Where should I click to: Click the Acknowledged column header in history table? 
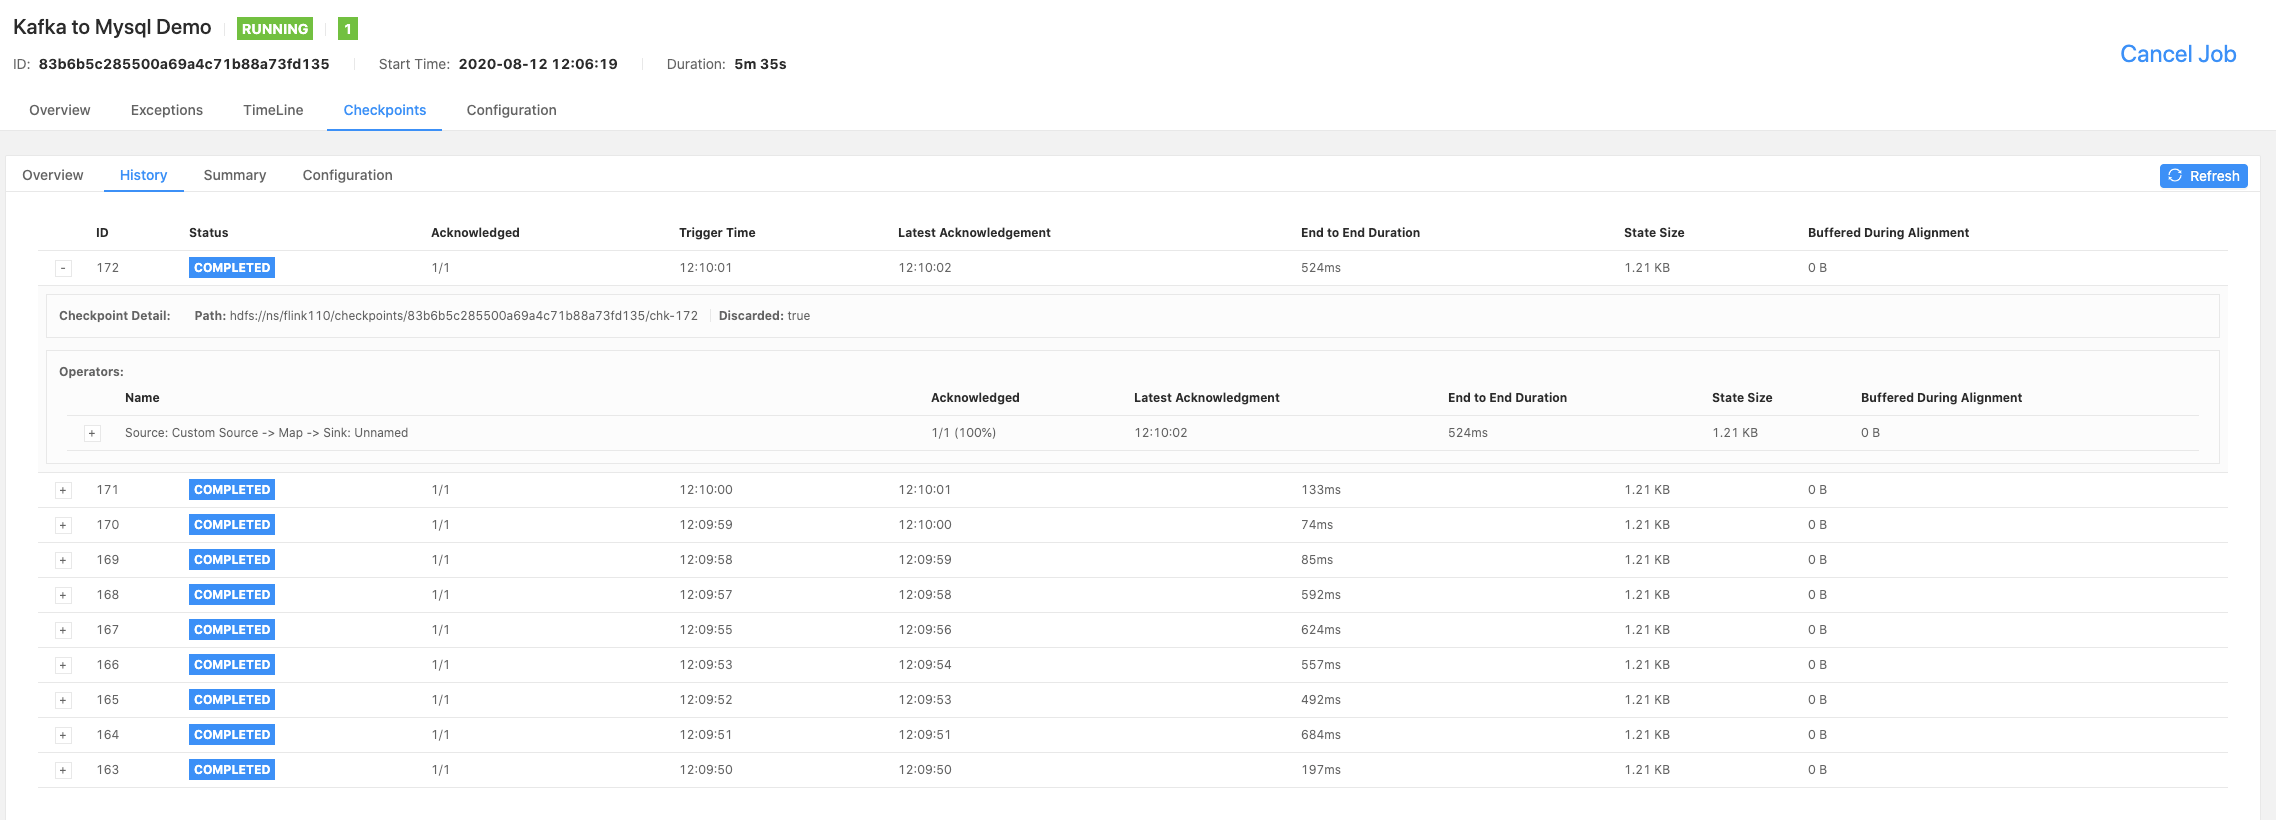[x=475, y=233]
